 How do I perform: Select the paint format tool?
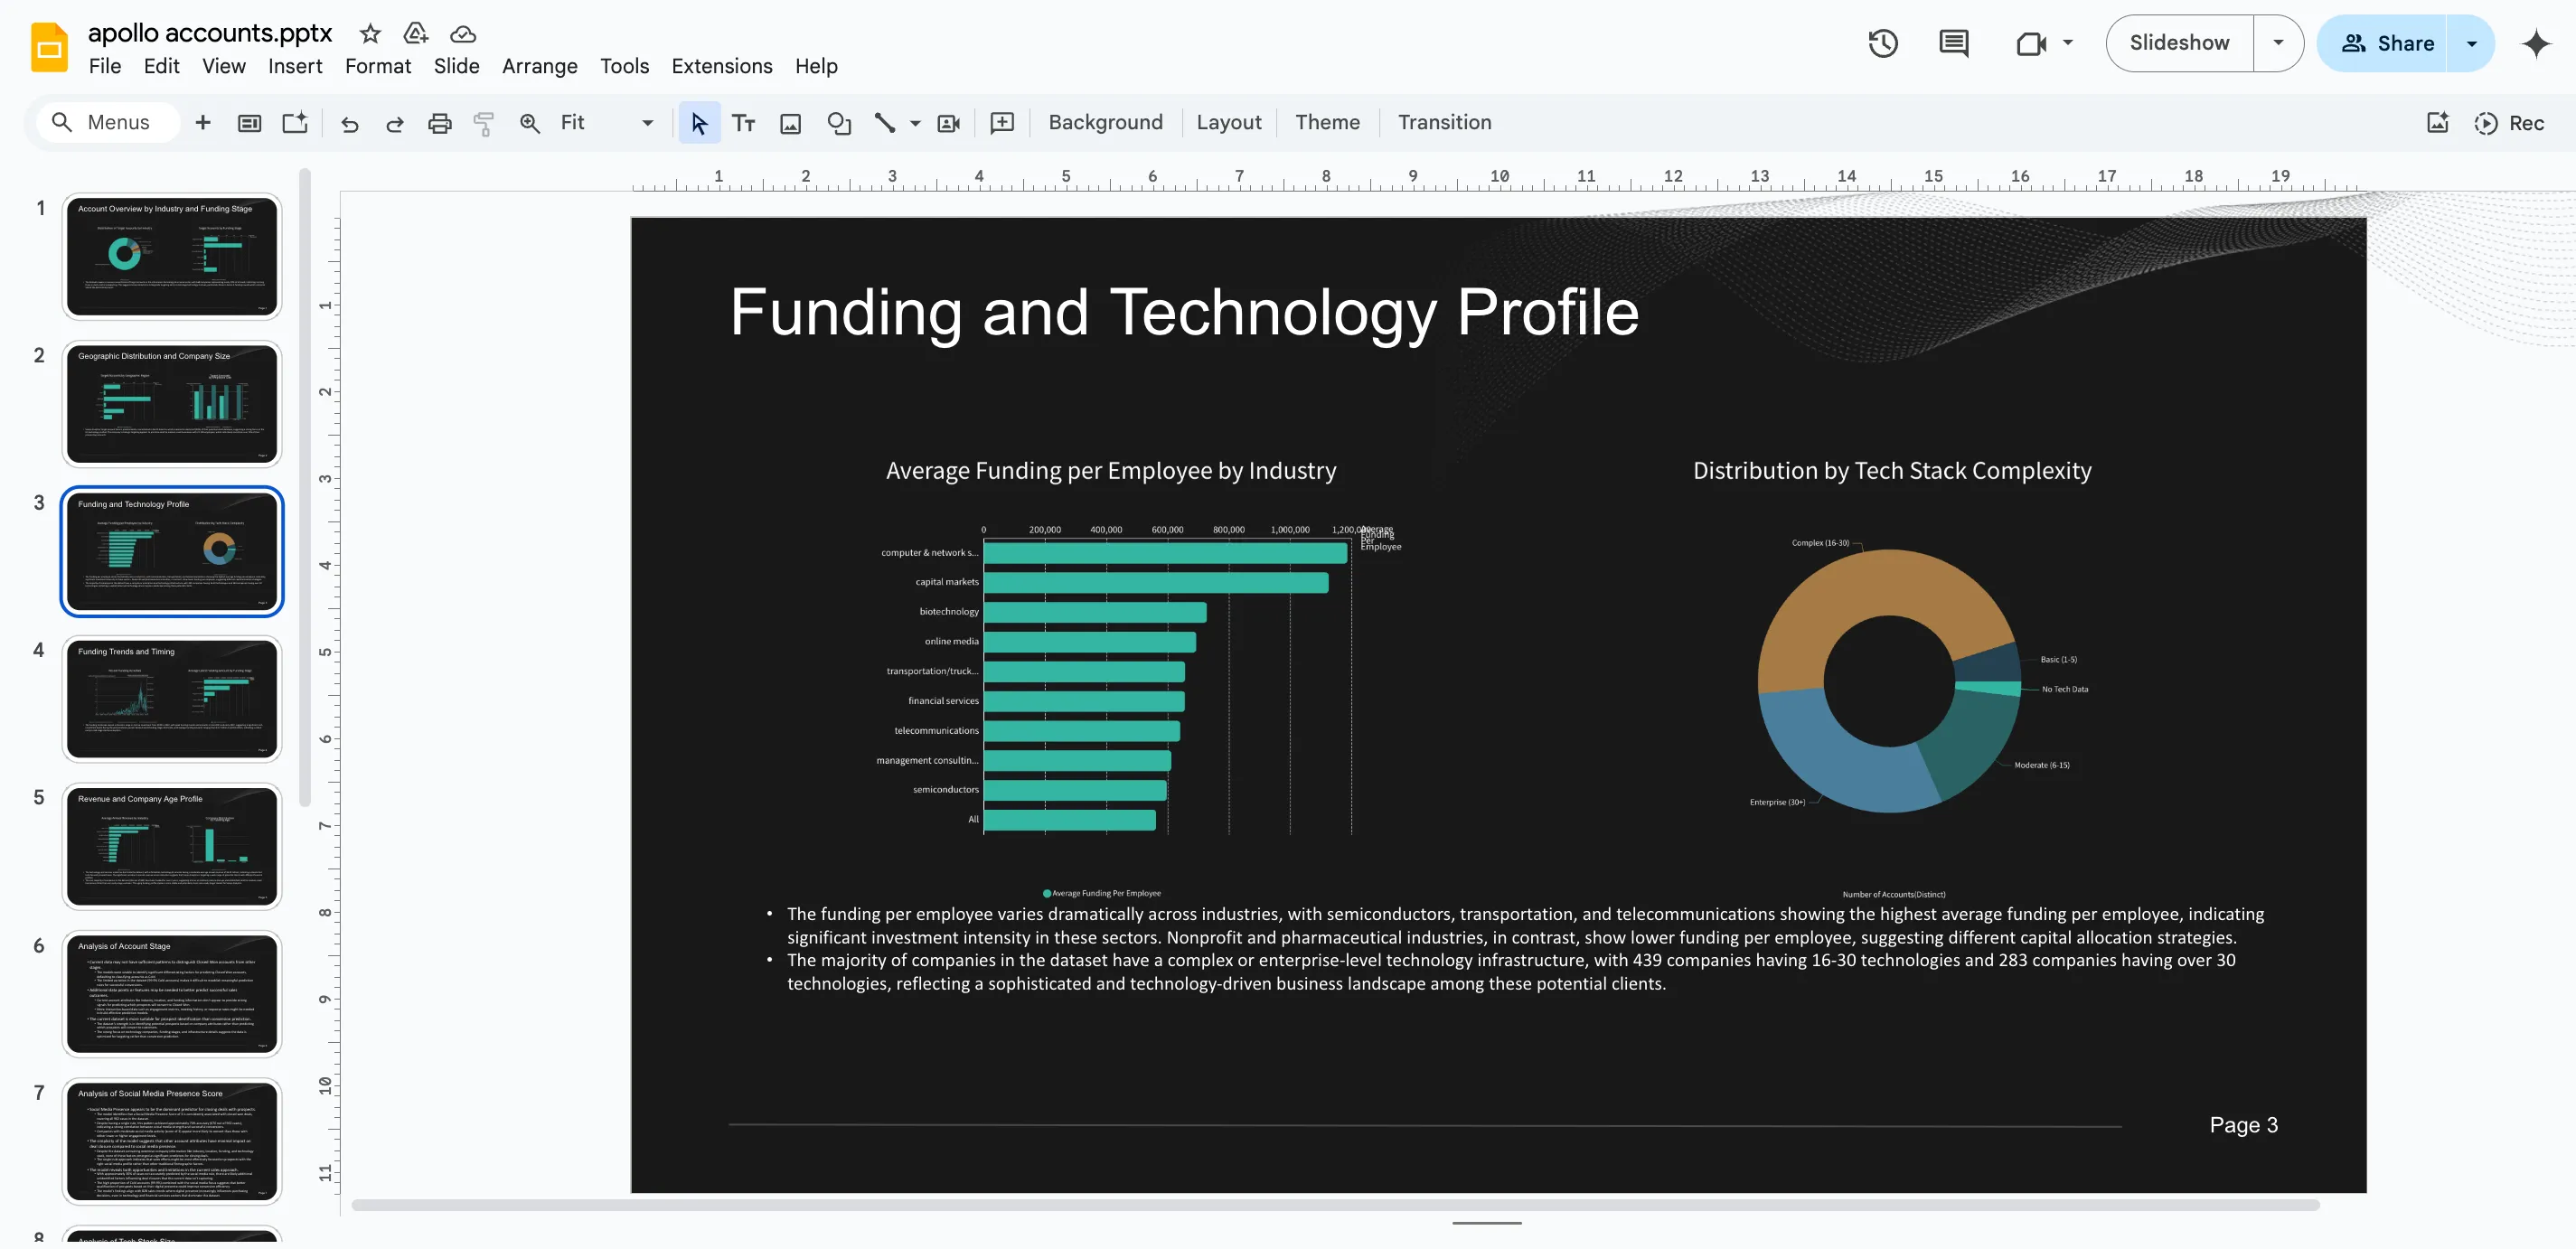484,122
